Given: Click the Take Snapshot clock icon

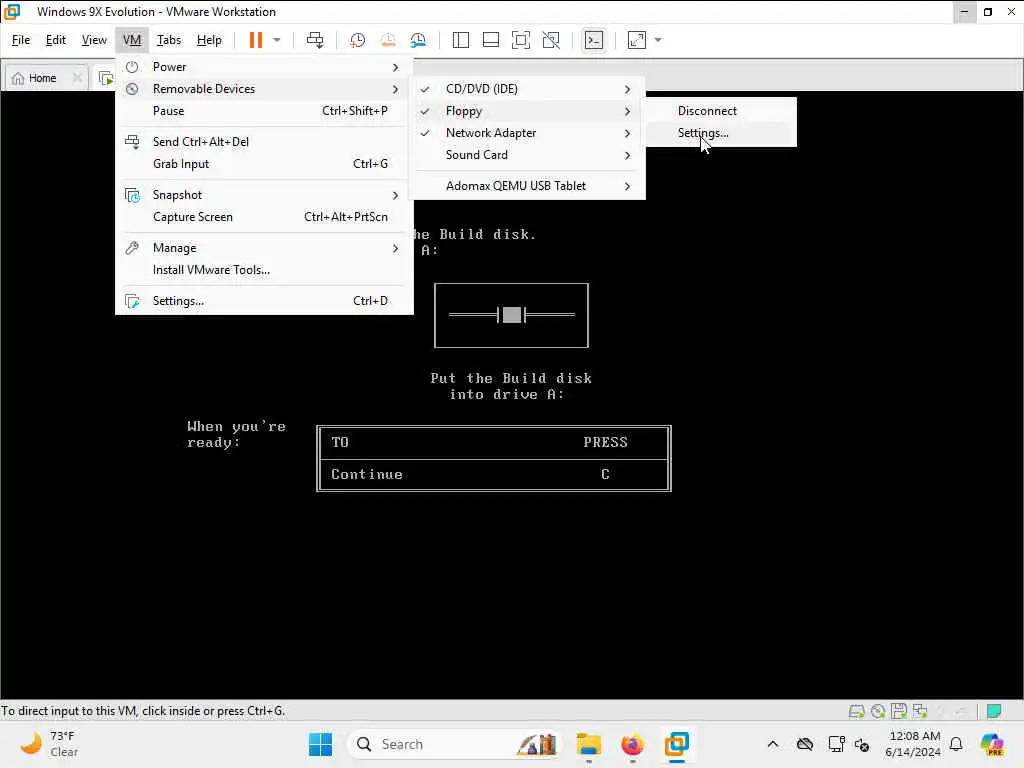Looking at the screenshot, I should pyautogui.click(x=357, y=40).
